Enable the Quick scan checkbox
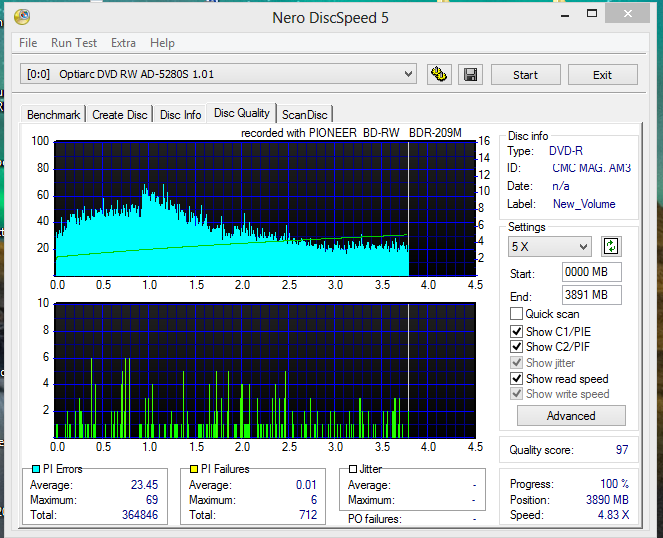The height and width of the screenshot is (538, 663). (x=516, y=314)
